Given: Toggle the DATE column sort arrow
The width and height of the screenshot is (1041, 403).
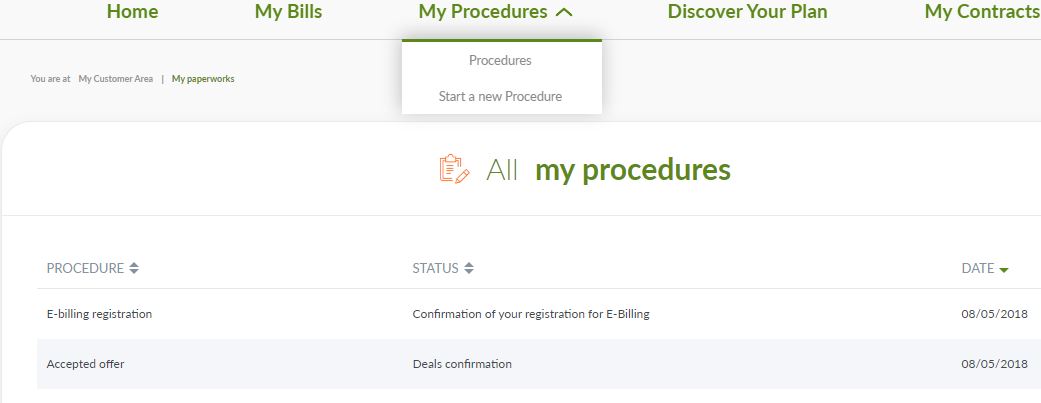Looking at the screenshot, I should (1003, 269).
